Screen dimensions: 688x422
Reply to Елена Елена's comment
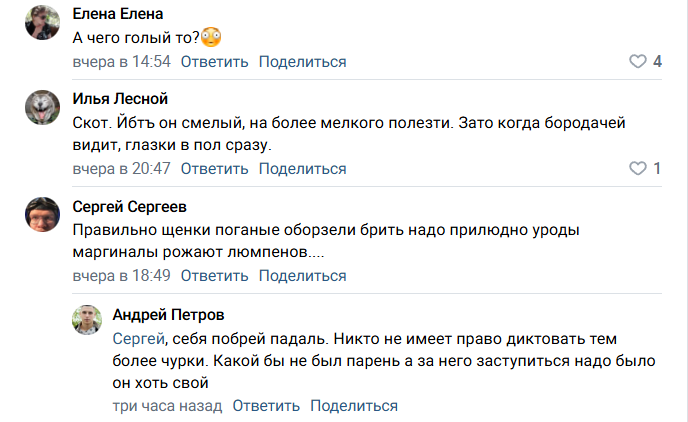click(x=214, y=62)
